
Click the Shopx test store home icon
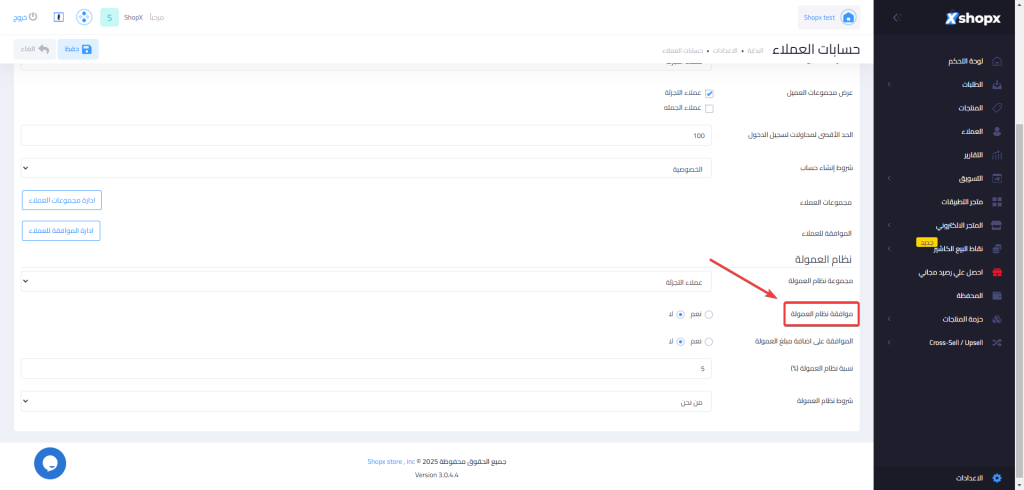pyautogui.click(x=848, y=17)
